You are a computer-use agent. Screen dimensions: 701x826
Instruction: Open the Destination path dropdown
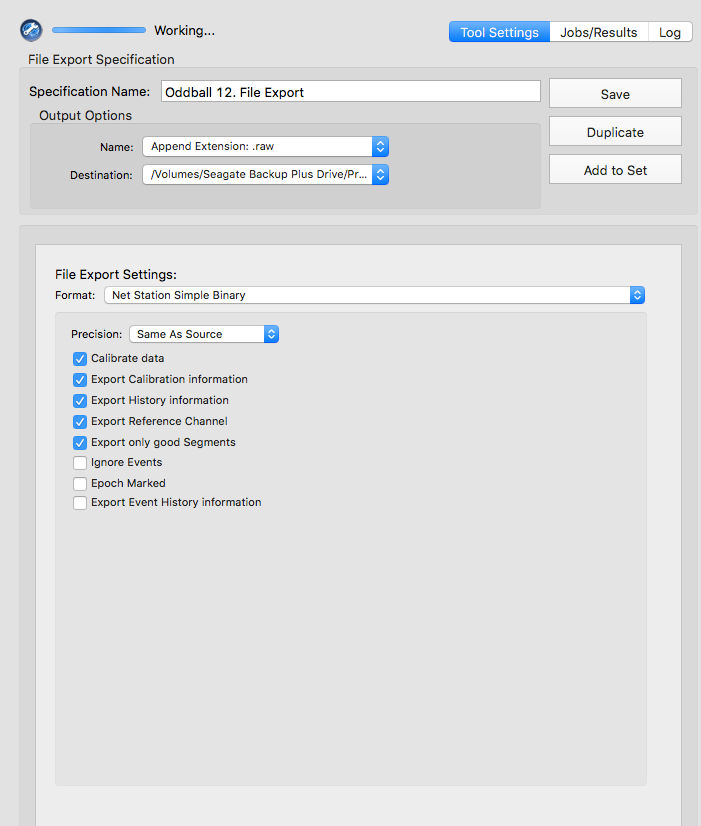265,174
